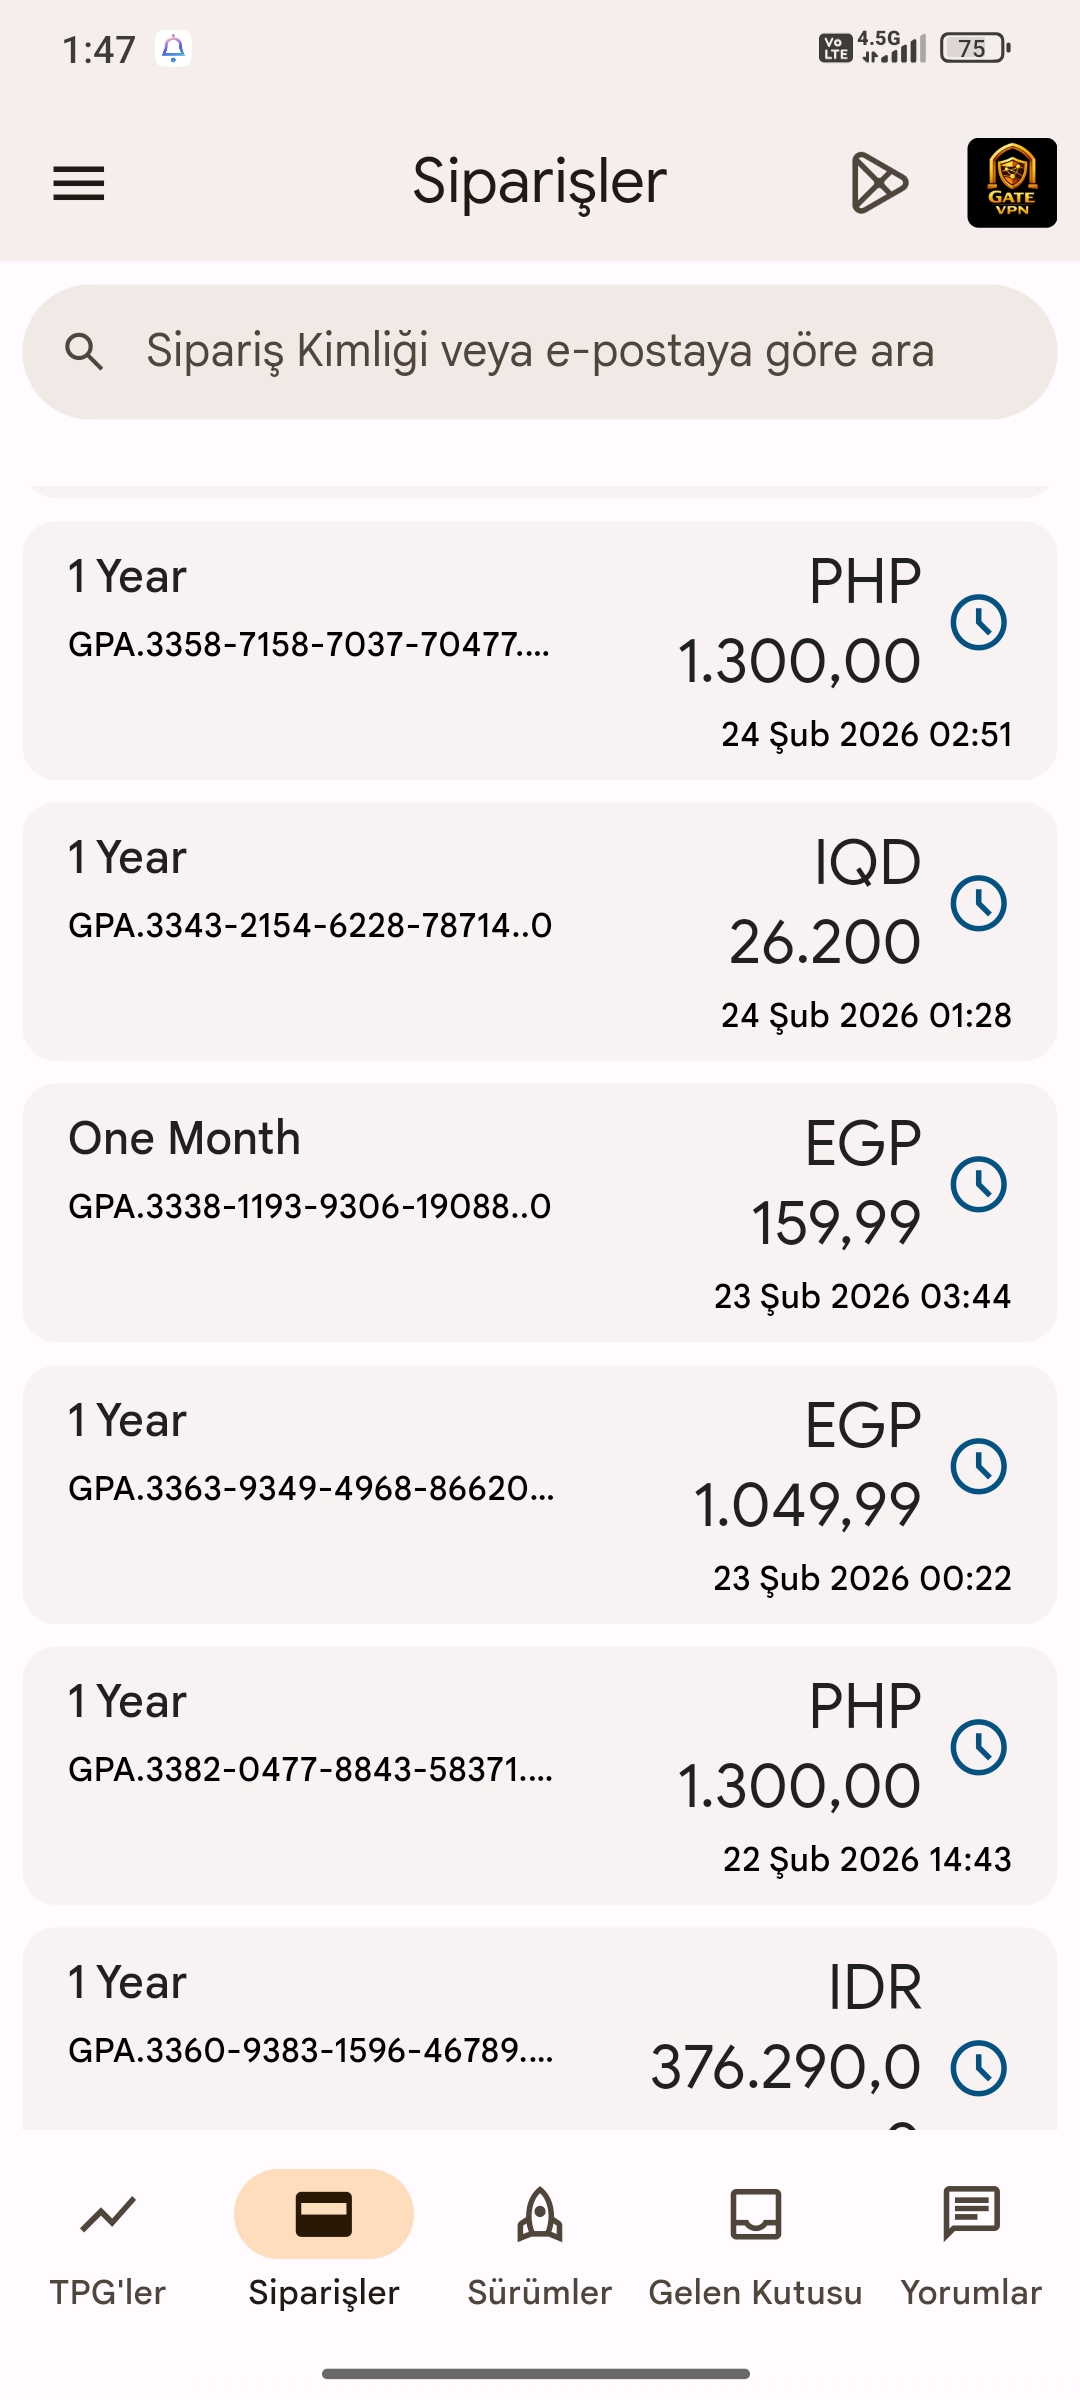Open order GPA.3382-0477-8843-58371

click(x=400, y=1775)
